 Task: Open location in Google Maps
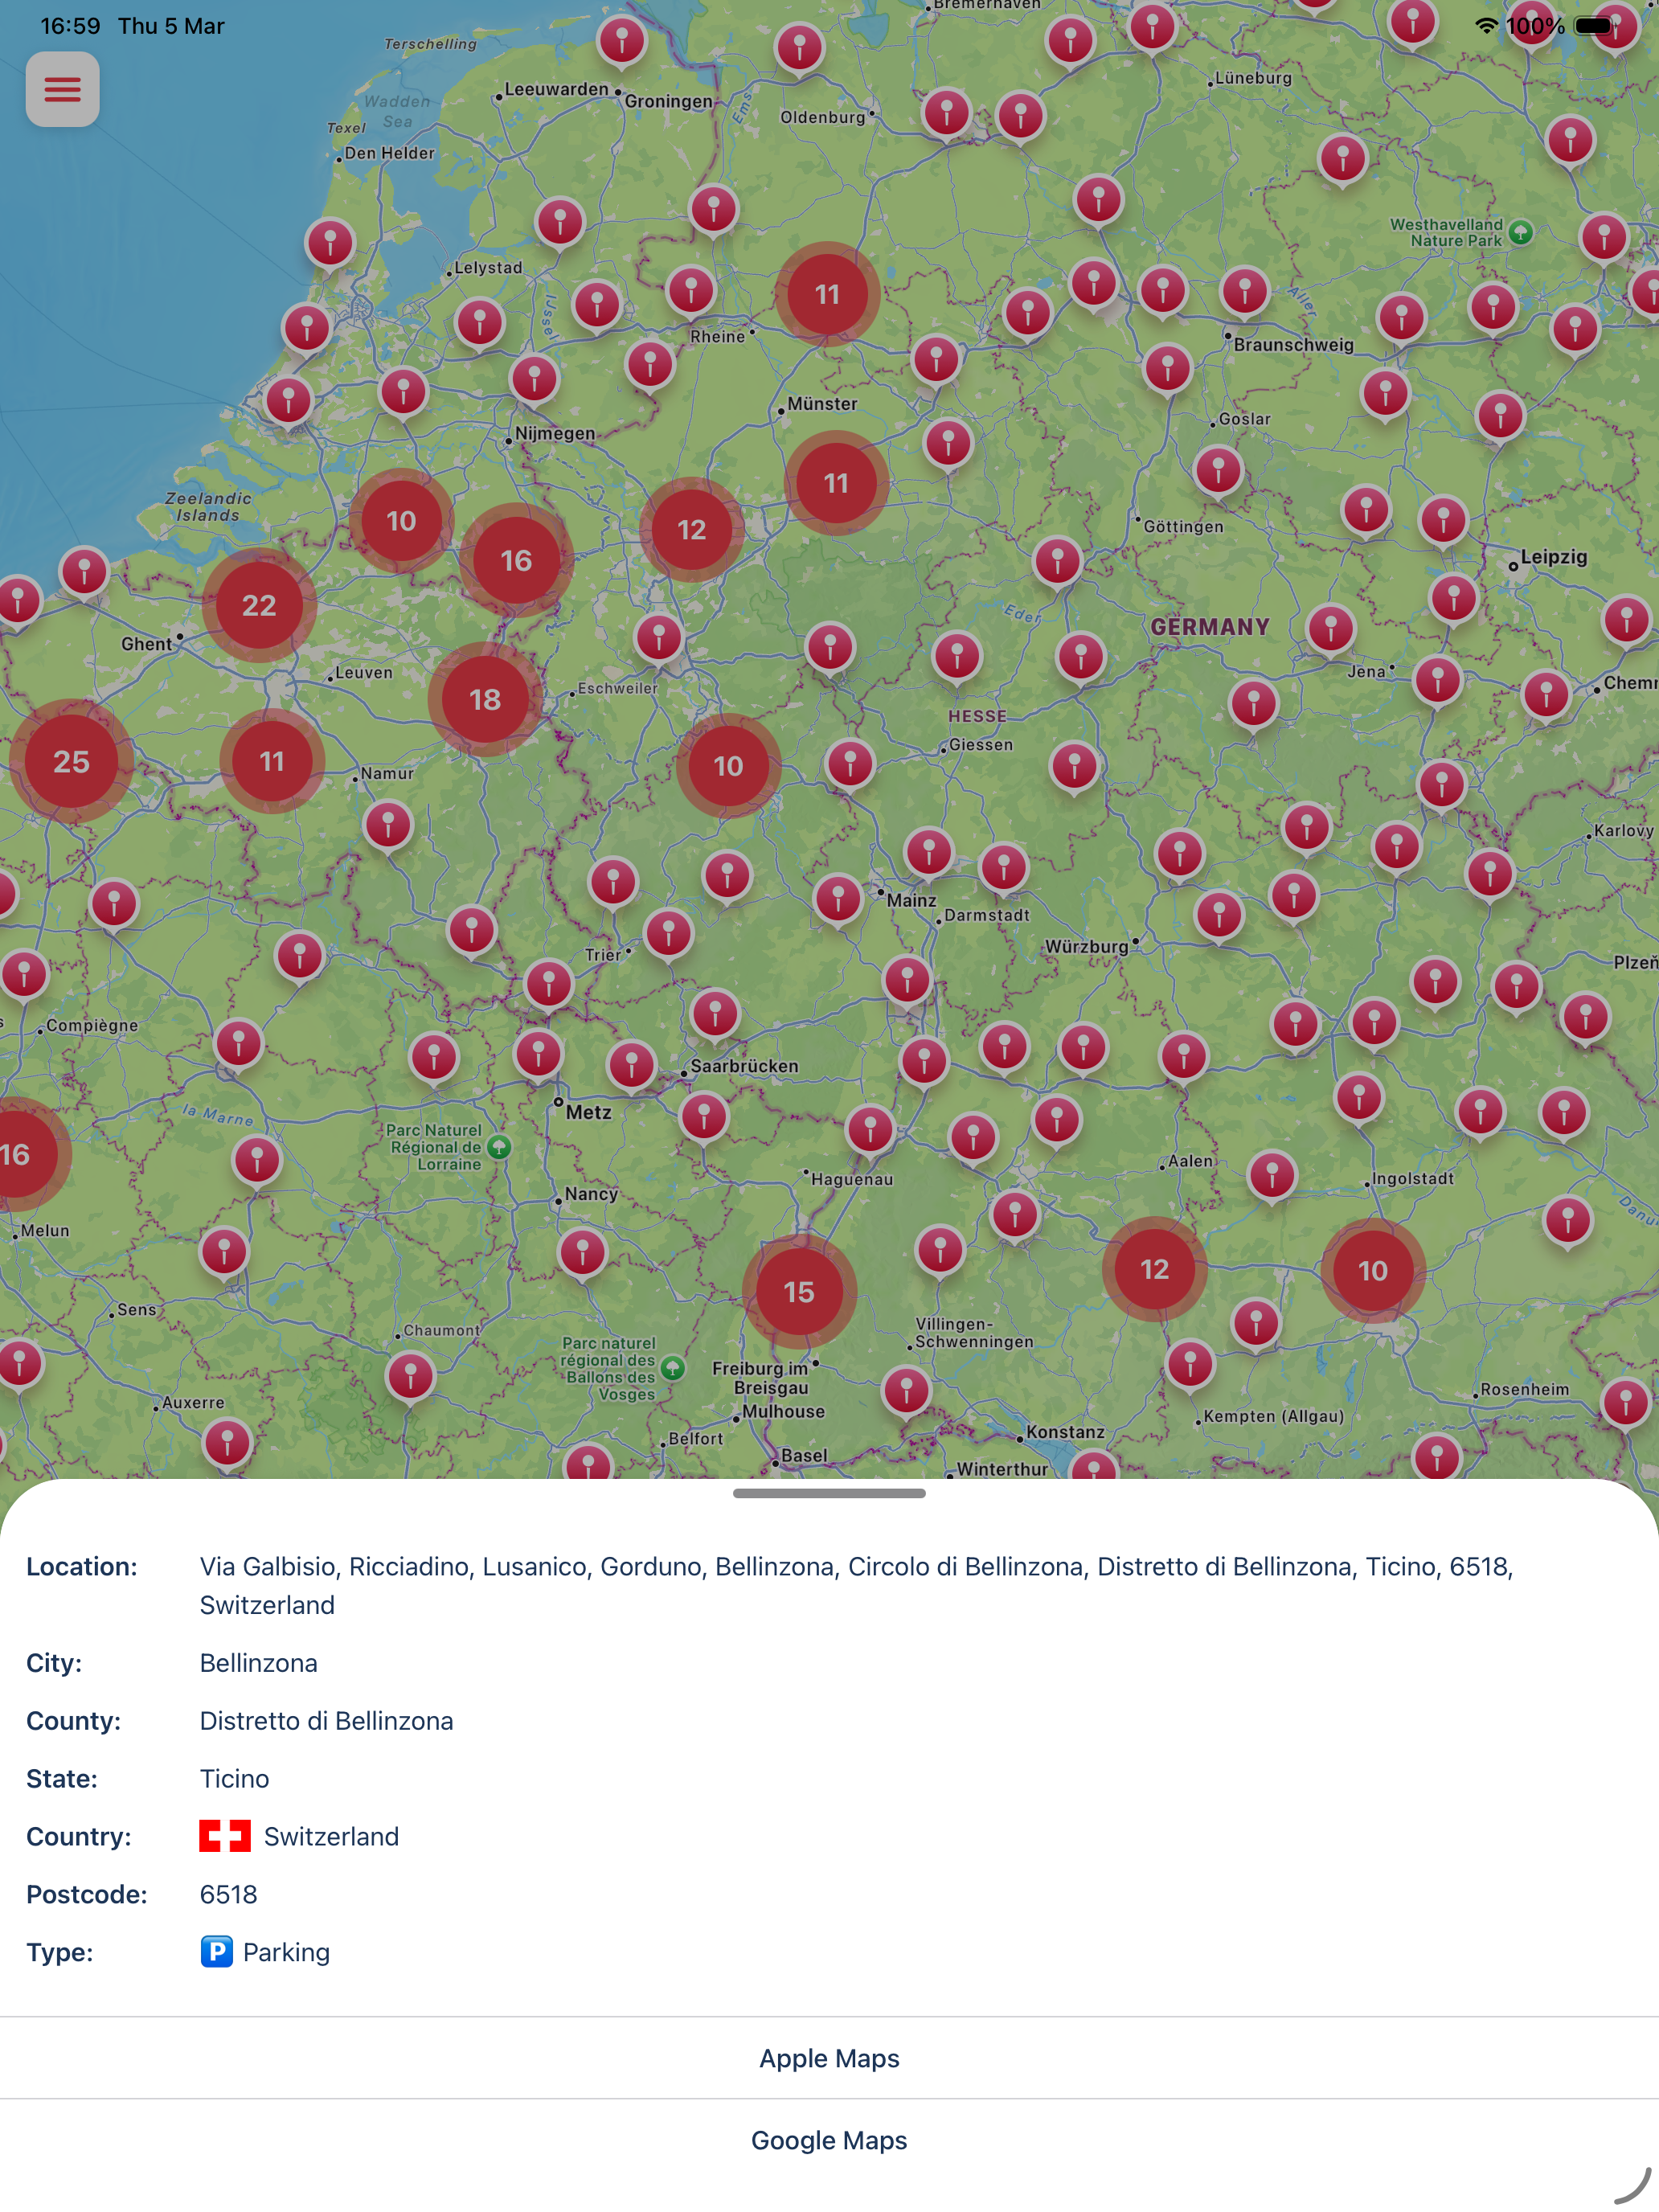(x=829, y=2140)
